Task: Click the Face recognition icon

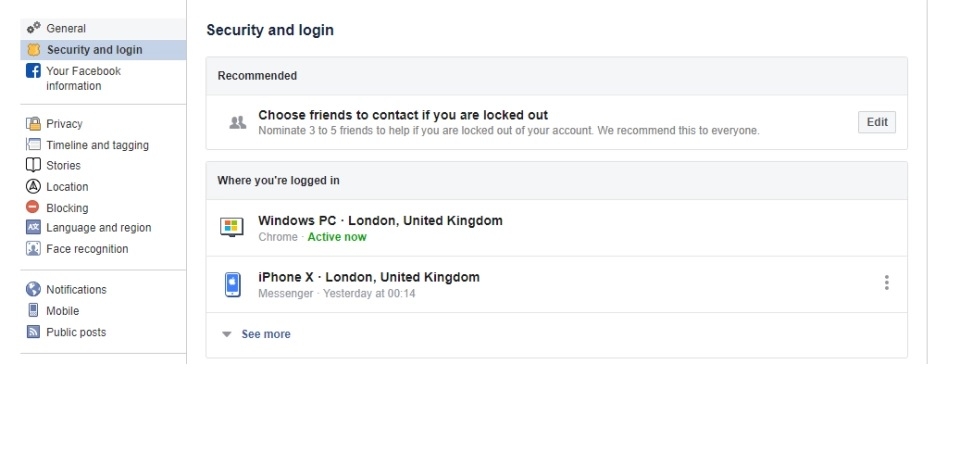Action: pos(33,249)
